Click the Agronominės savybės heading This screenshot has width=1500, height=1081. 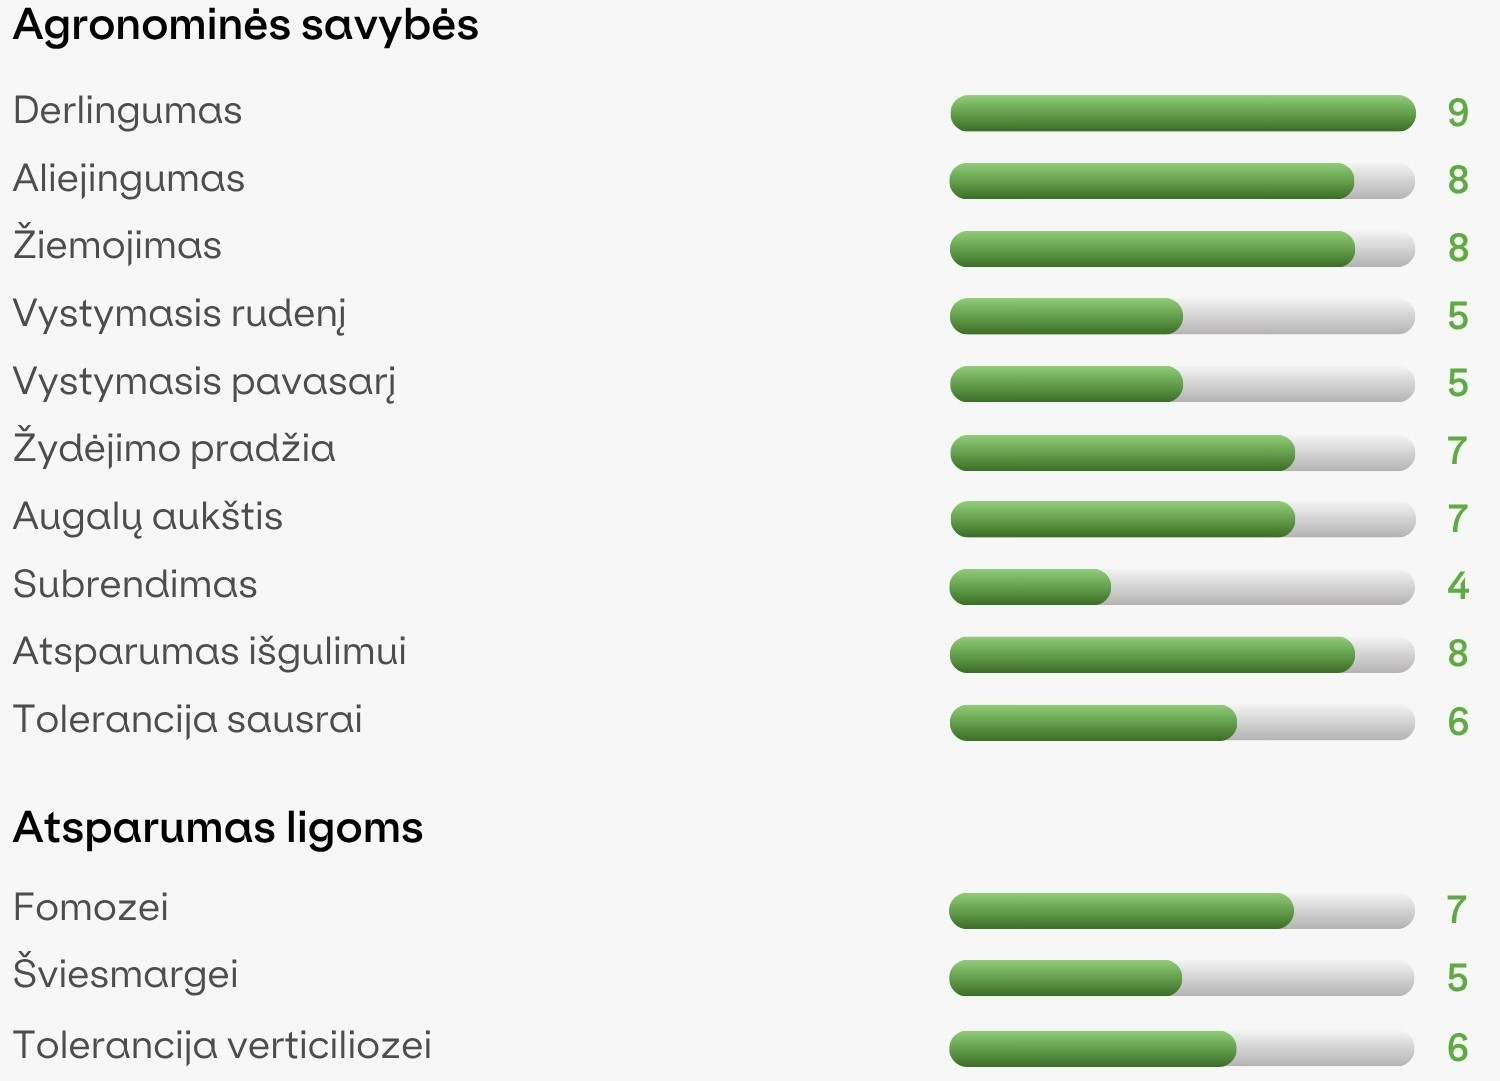[x=246, y=26]
